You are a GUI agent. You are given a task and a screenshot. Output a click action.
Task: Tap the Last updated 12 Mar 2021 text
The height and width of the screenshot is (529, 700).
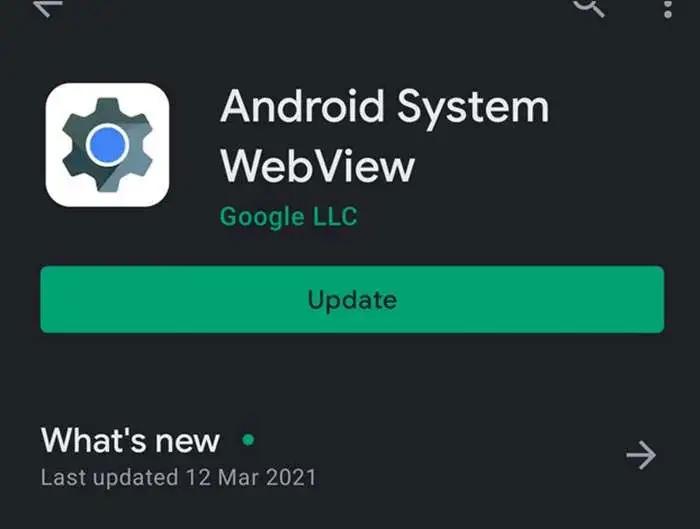[178, 477]
